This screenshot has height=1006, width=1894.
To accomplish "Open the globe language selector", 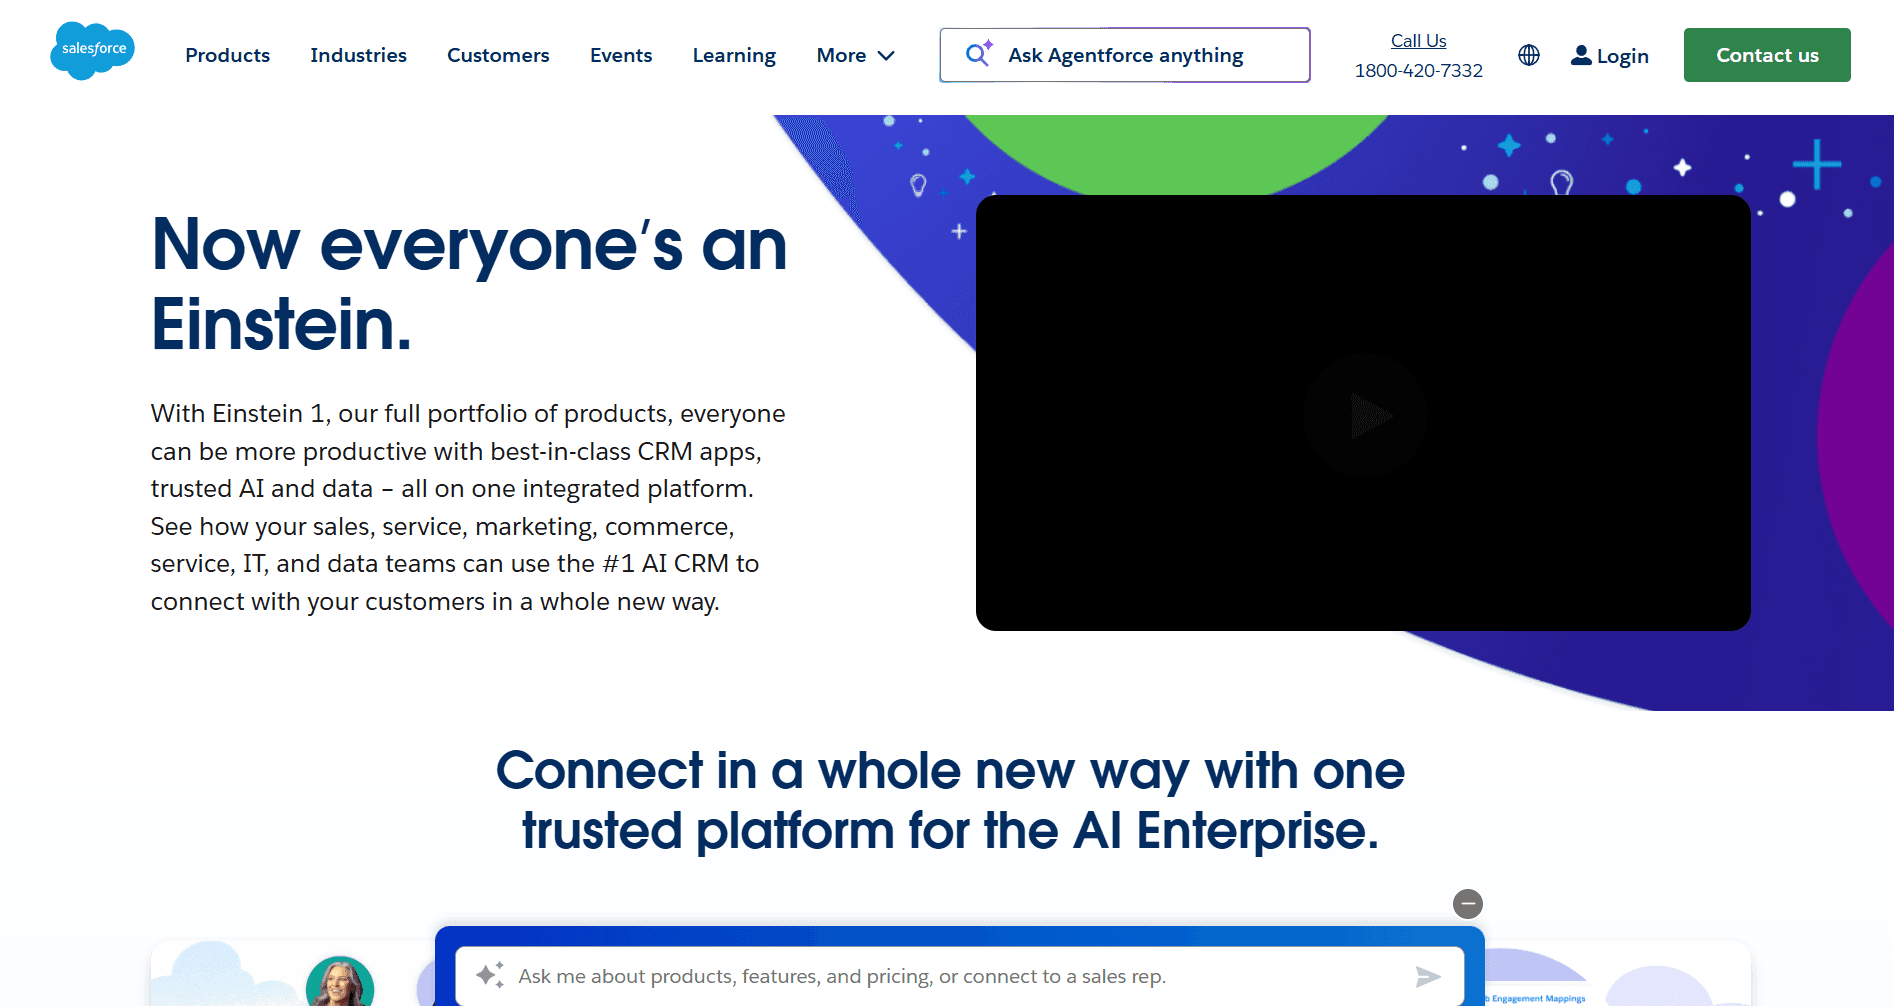I will point(1528,55).
